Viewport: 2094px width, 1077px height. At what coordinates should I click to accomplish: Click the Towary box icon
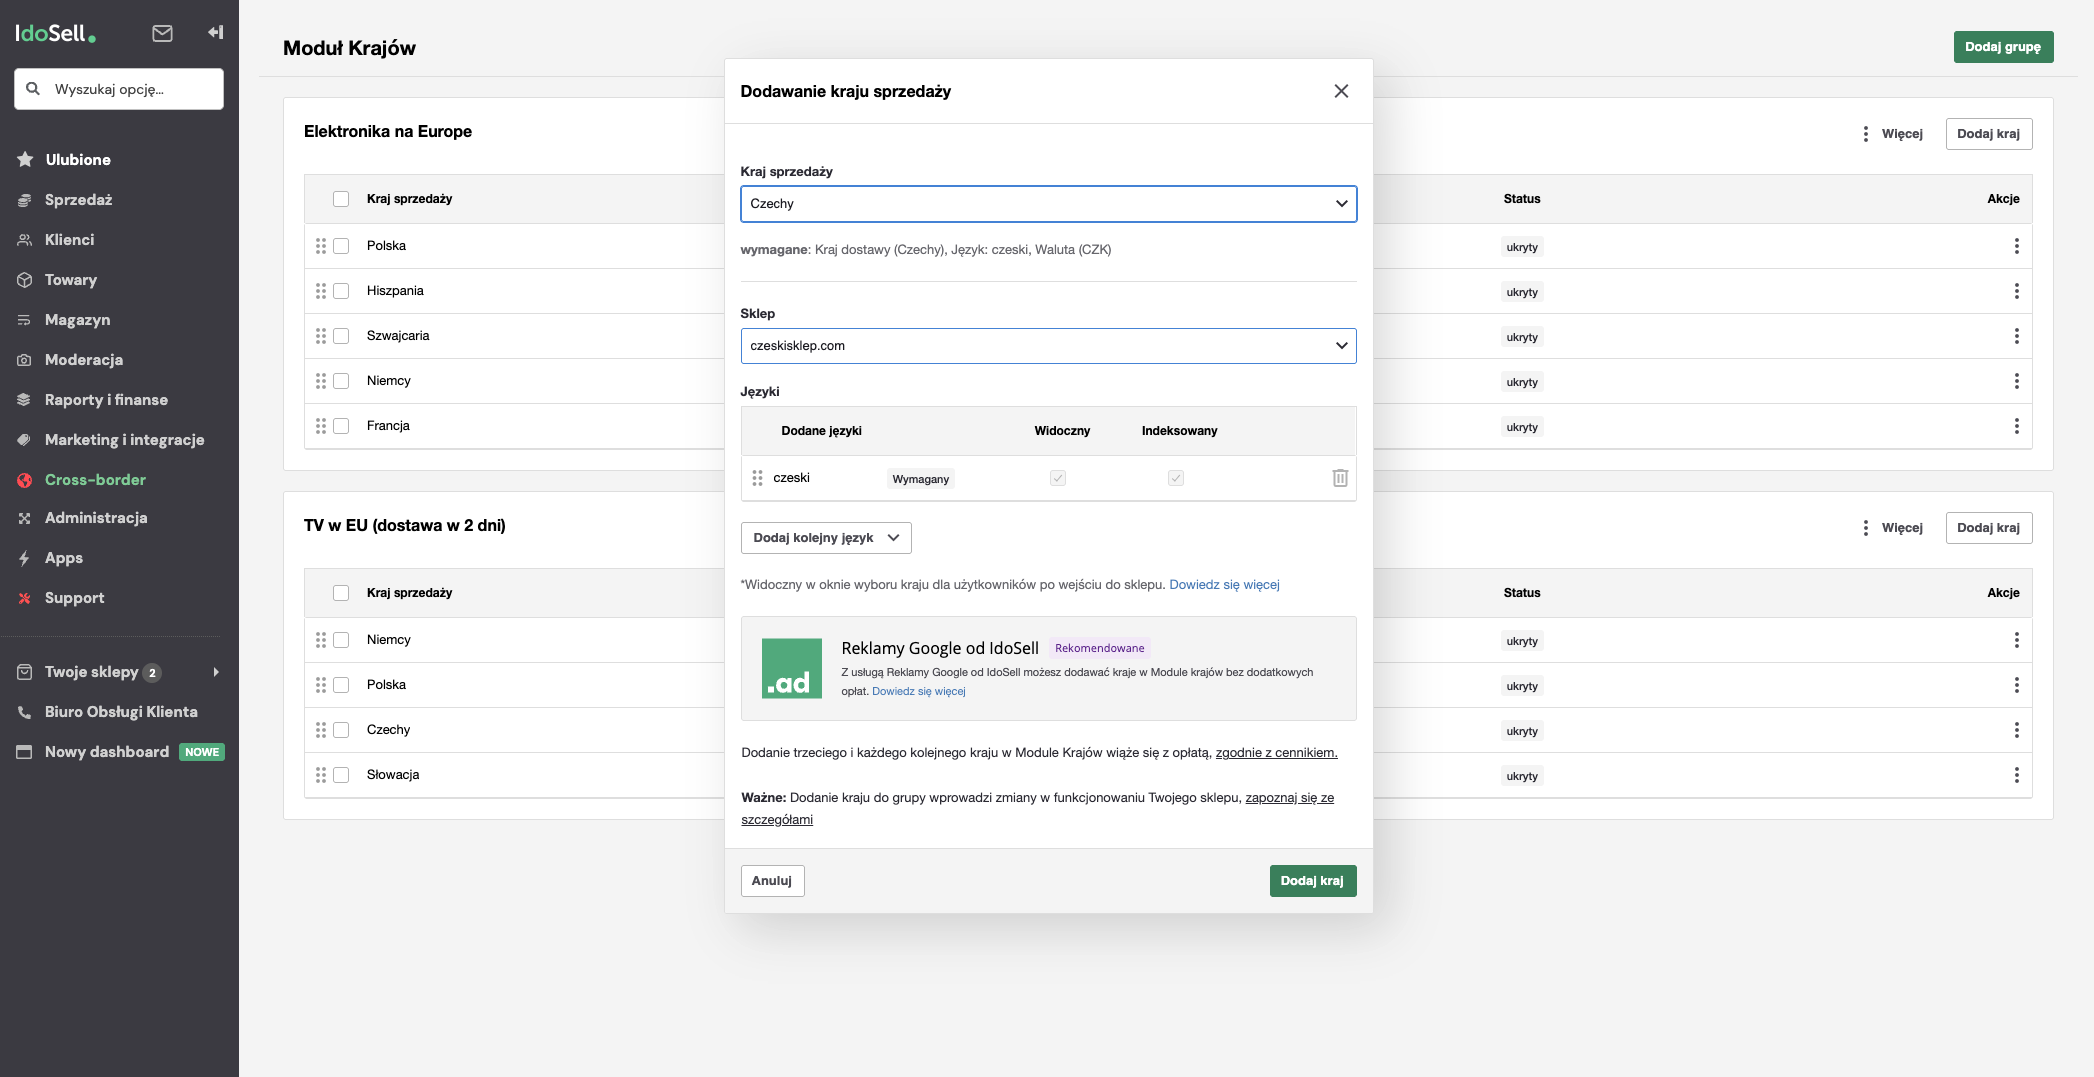click(25, 280)
